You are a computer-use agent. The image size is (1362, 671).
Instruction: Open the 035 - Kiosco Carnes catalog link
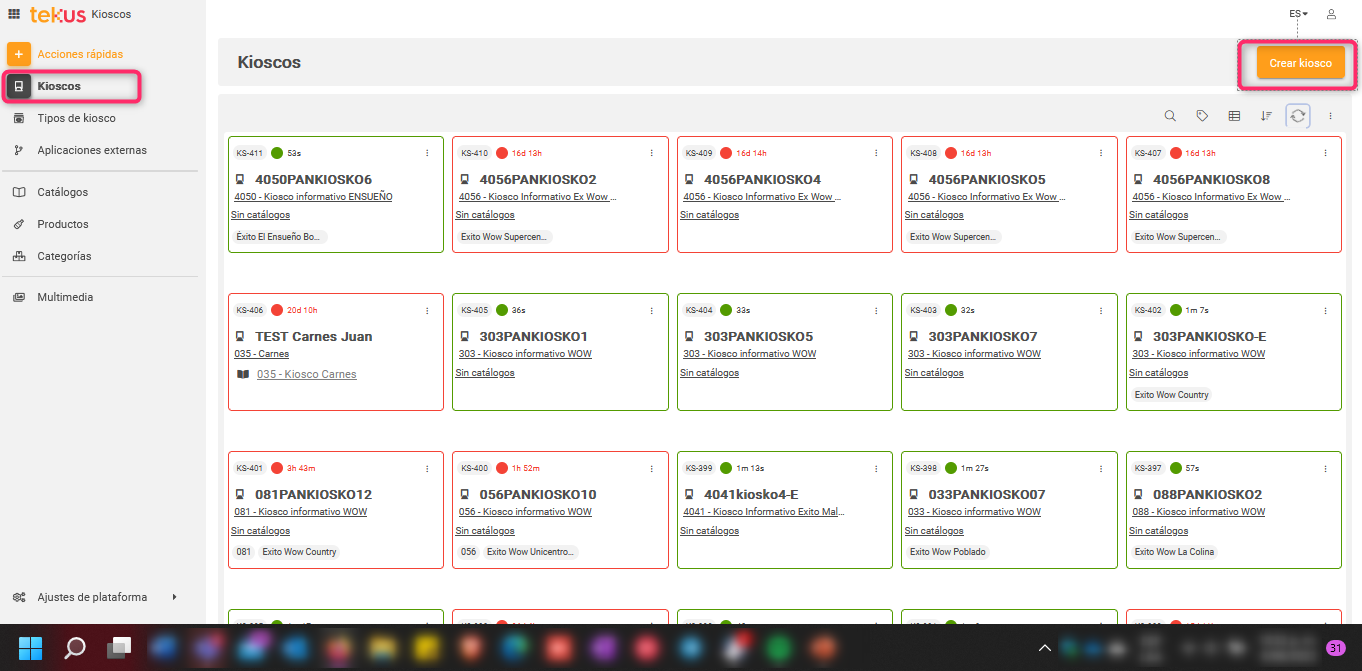coord(306,374)
